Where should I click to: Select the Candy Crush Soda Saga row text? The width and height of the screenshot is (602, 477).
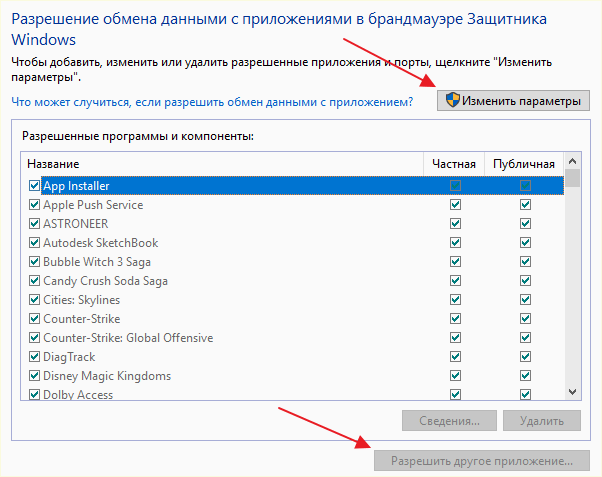coord(105,281)
